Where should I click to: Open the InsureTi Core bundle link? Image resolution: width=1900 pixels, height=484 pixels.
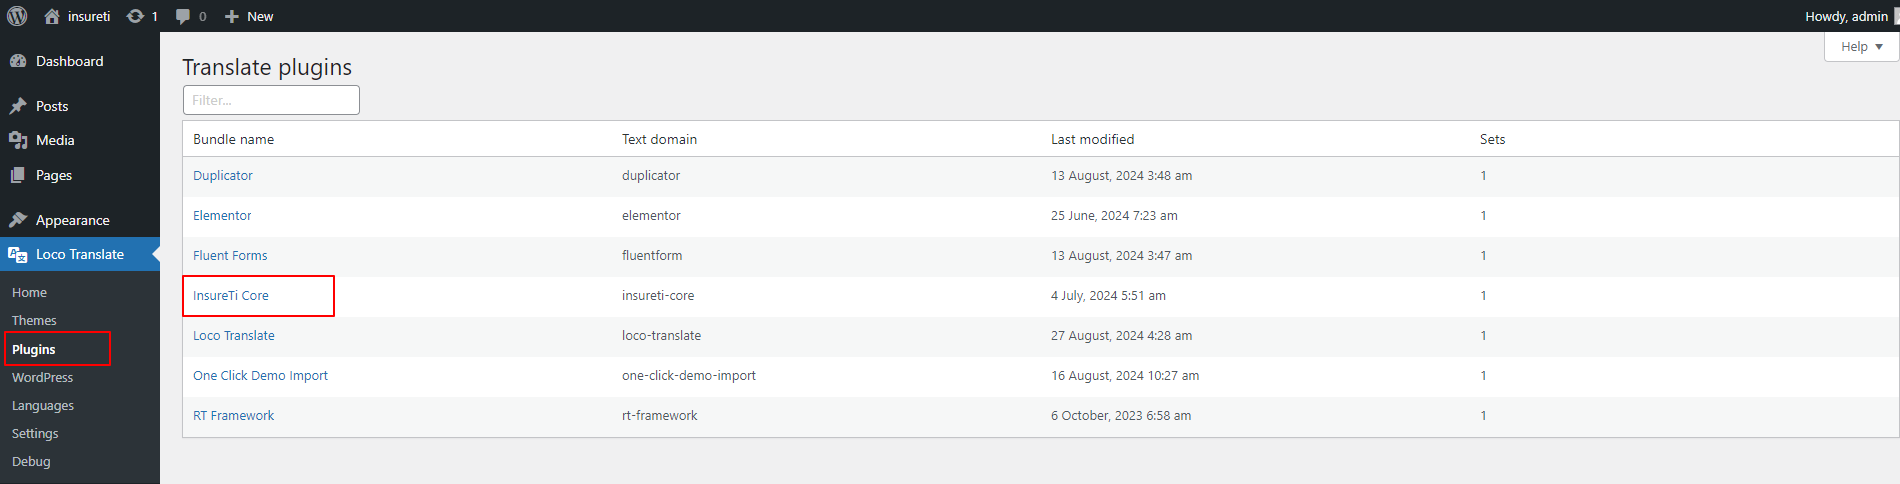pyautogui.click(x=231, y=295)
